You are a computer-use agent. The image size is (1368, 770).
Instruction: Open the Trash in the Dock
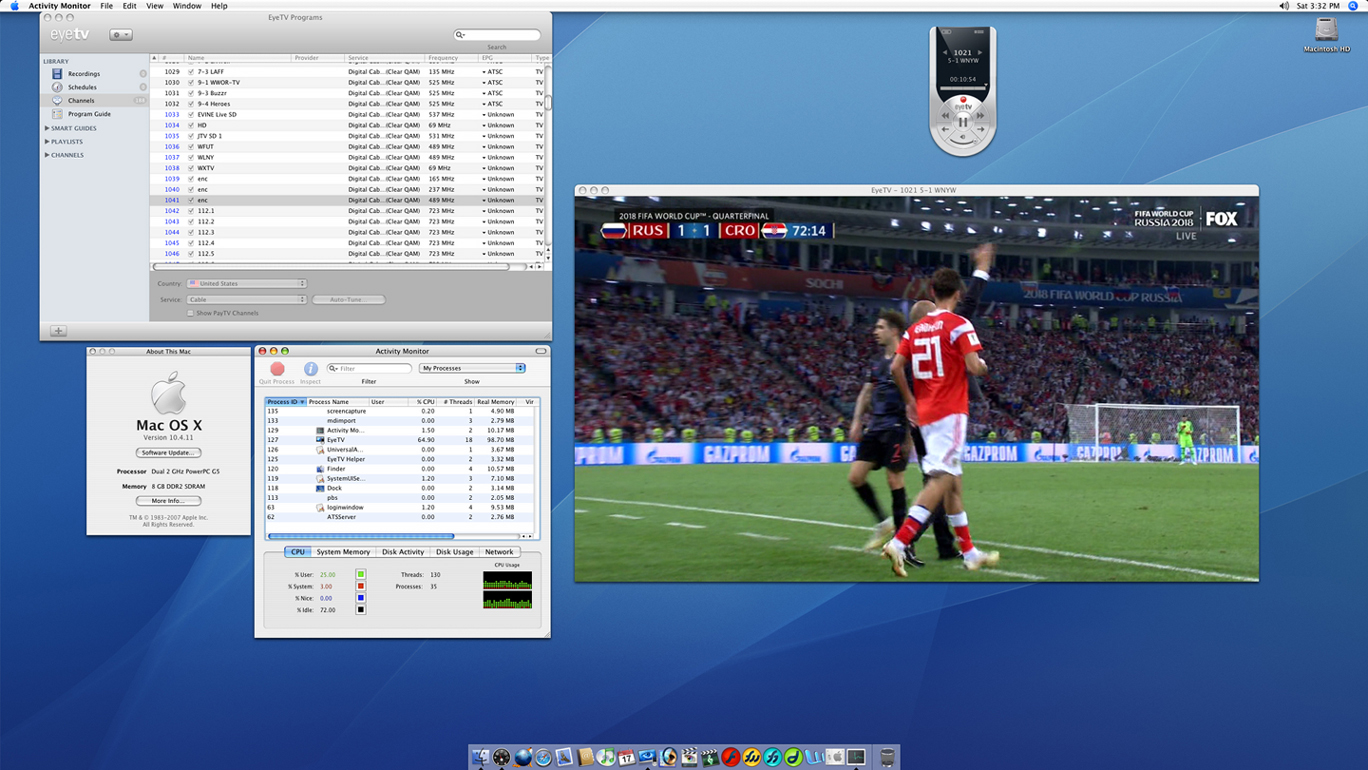888,757
